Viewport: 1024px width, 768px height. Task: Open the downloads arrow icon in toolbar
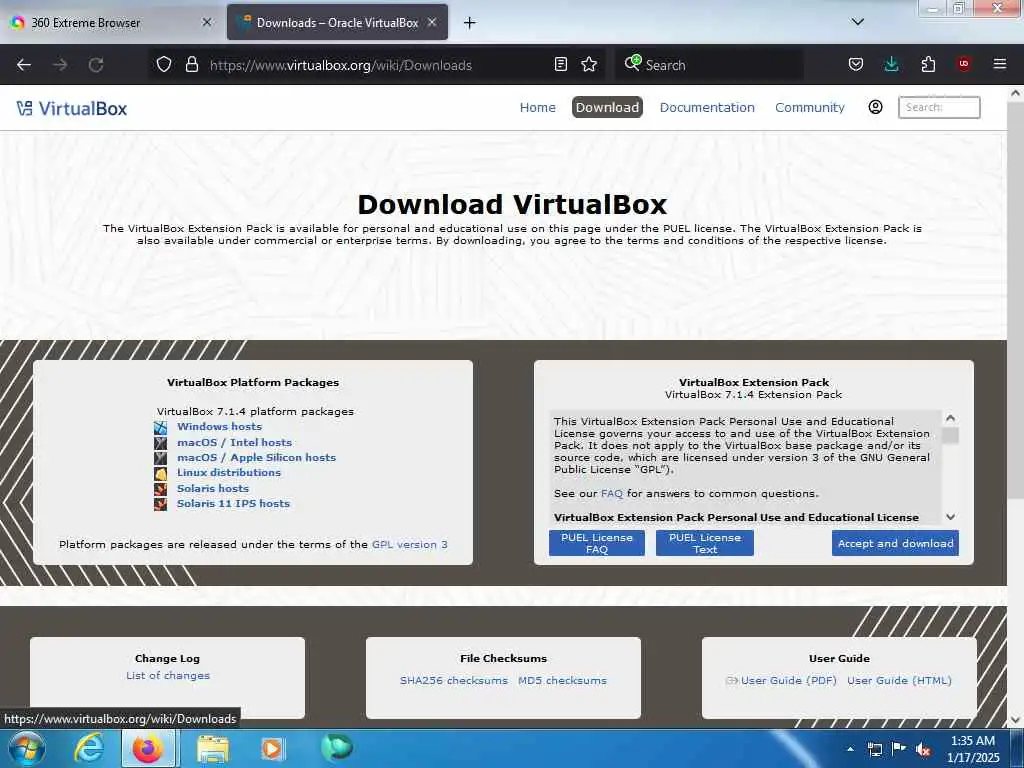pyautogui.click(x=891, y=64)
